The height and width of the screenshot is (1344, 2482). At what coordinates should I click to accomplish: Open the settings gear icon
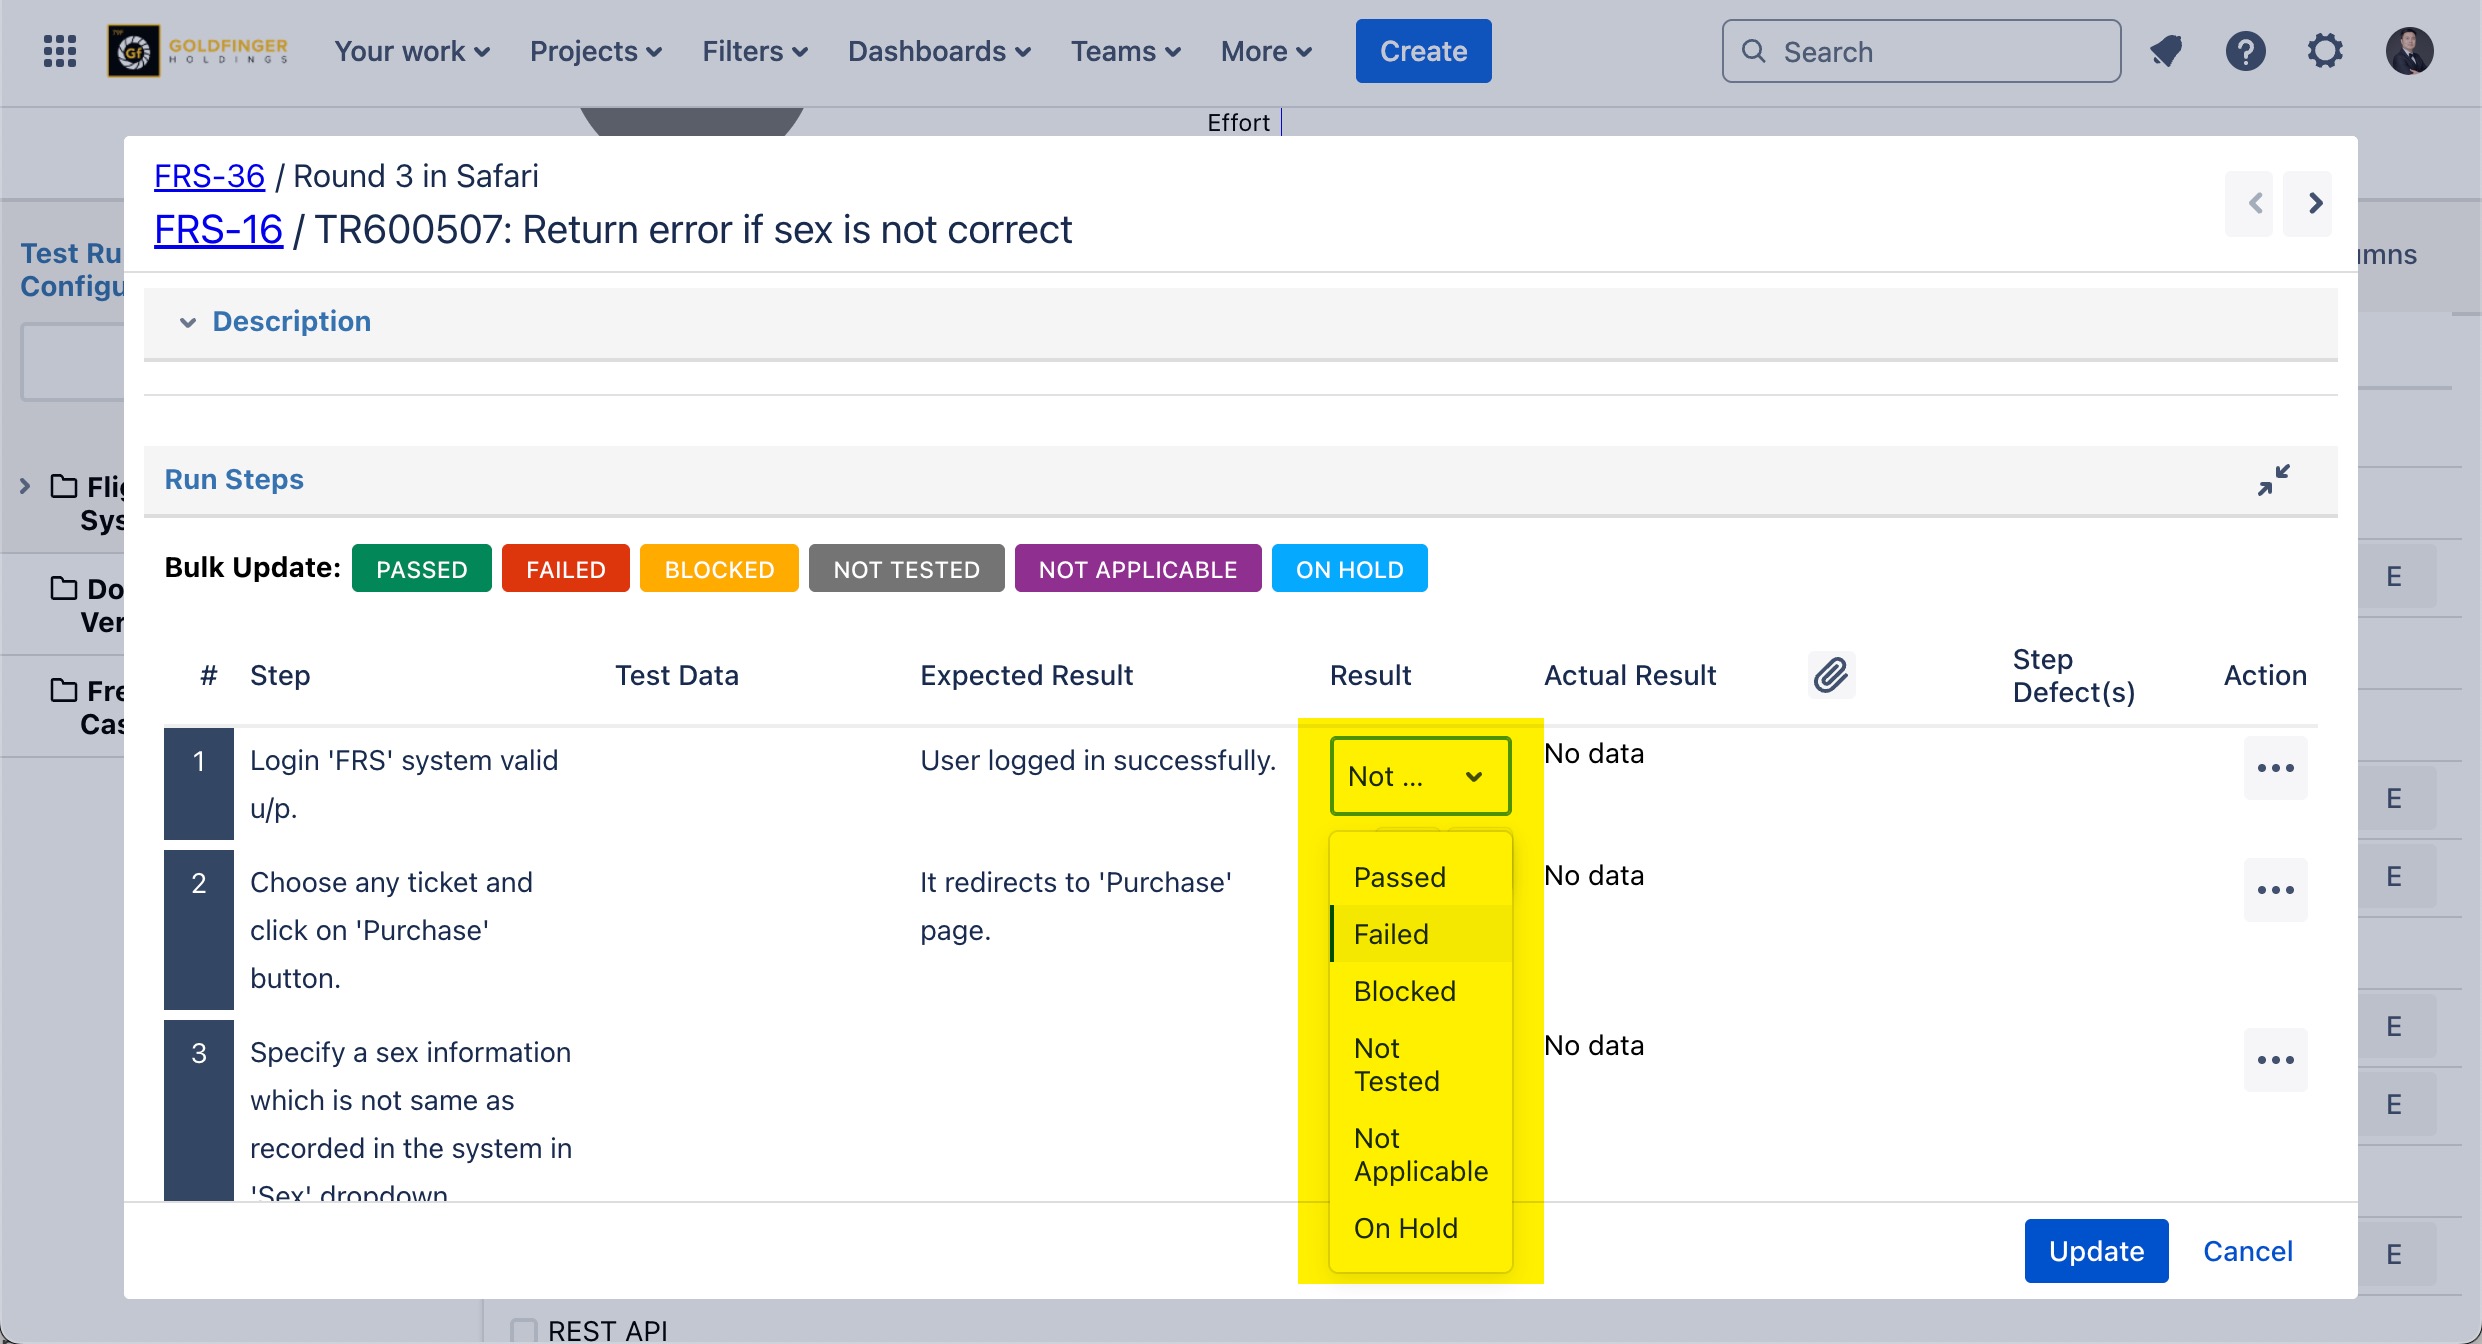coord(2325,51)
